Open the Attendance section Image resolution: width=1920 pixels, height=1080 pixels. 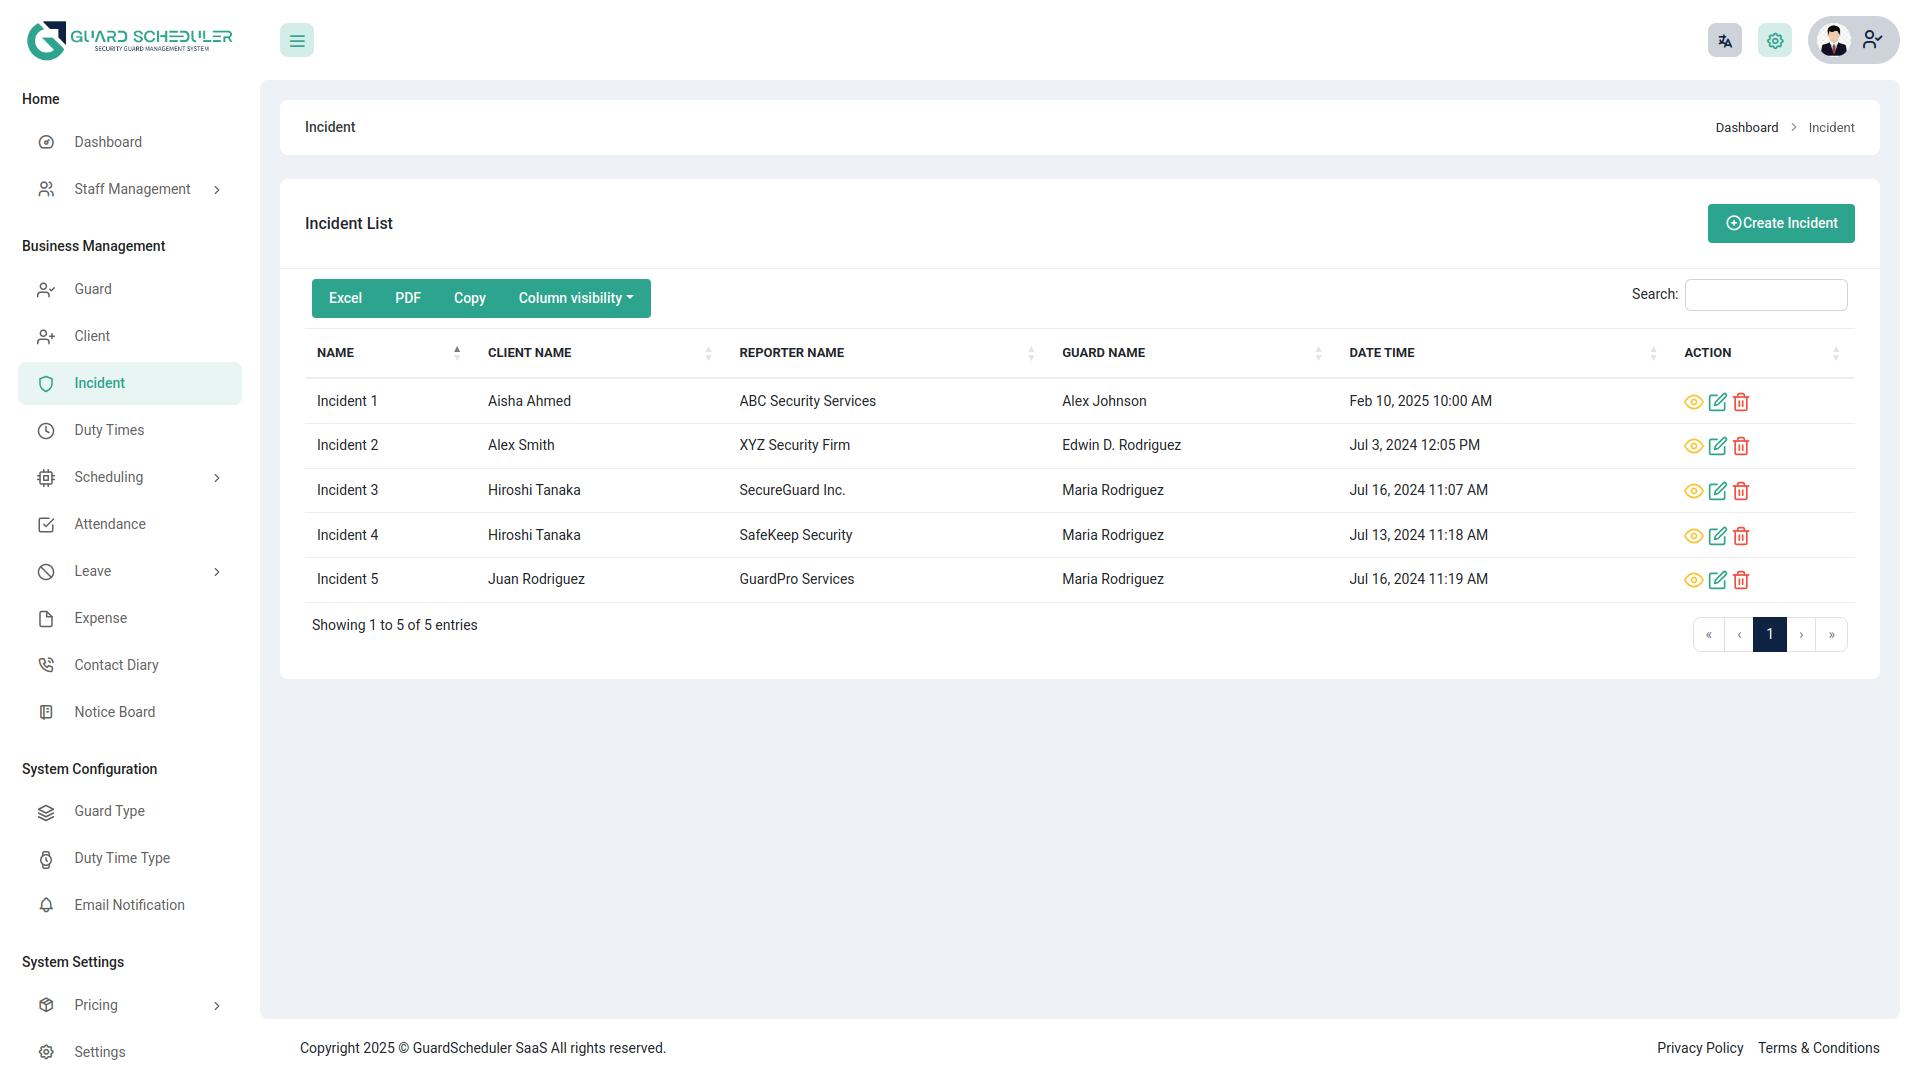click(110, 523)
